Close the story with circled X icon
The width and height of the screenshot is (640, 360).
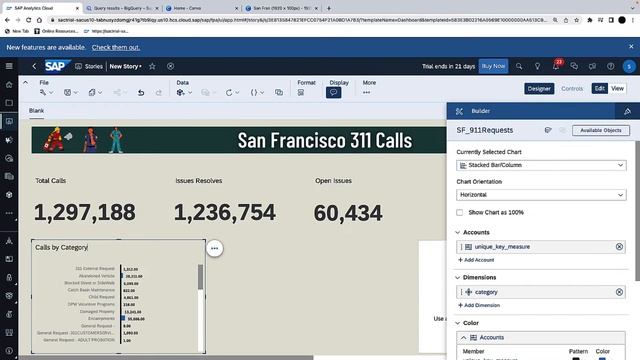tap(171, 66)
